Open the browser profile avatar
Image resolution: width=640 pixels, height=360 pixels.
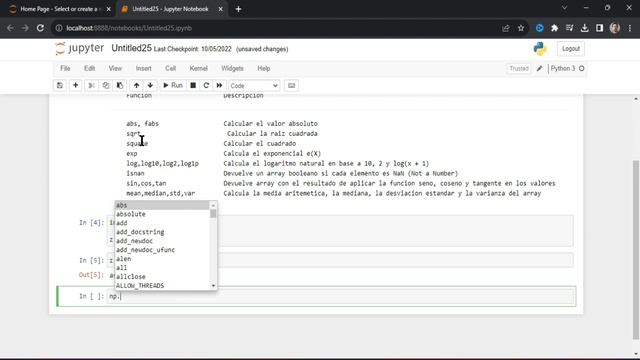coord(615,28)
